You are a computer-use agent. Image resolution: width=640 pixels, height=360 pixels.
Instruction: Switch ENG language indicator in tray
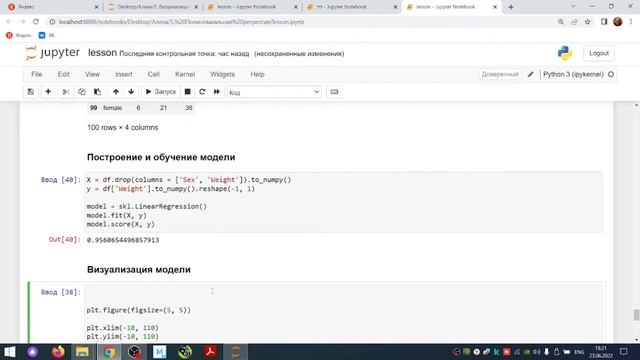pos(579,352)
